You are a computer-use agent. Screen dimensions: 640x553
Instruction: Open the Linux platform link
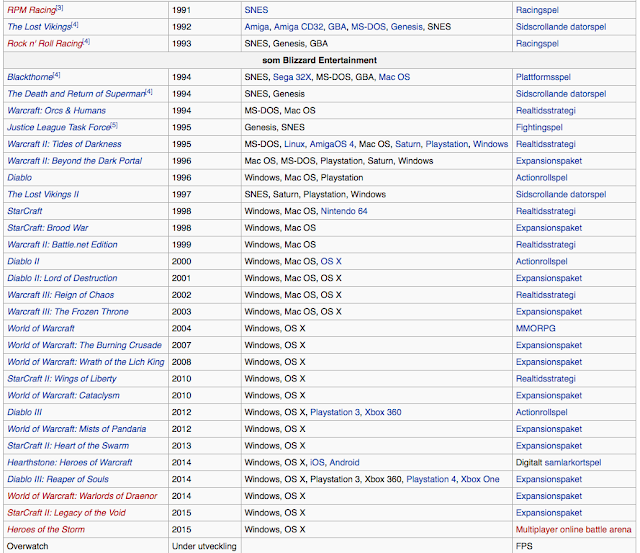294,144
